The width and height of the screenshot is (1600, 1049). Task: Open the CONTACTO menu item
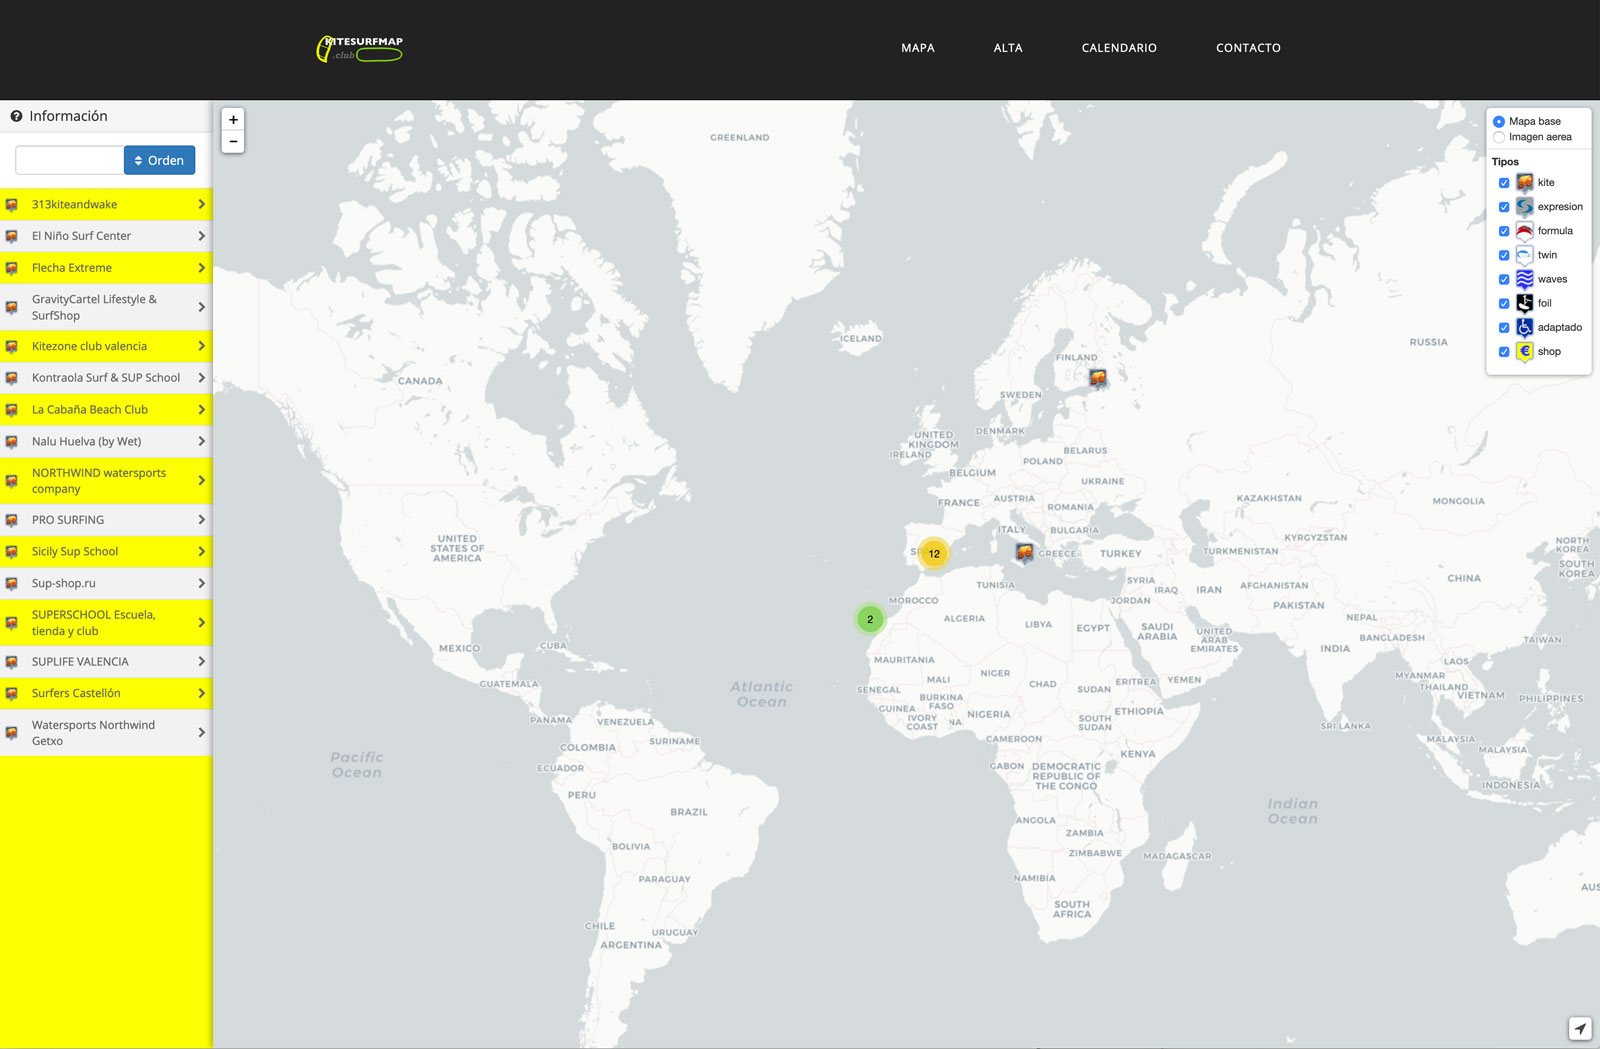click(1248, 47)
